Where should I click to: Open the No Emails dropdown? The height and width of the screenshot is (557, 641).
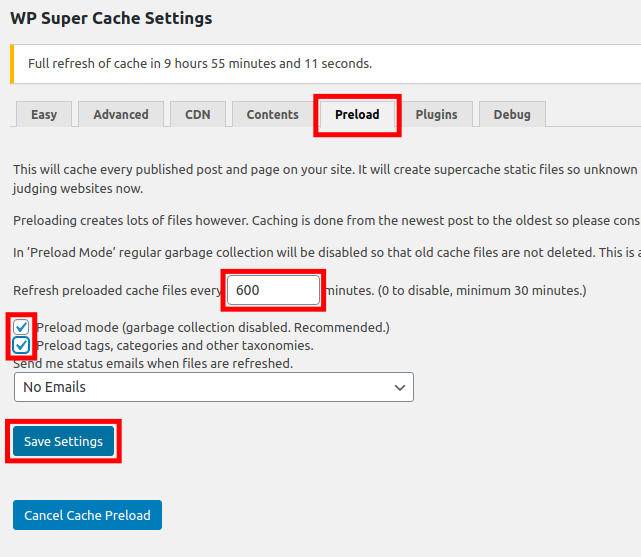click(x=213, y=386)
